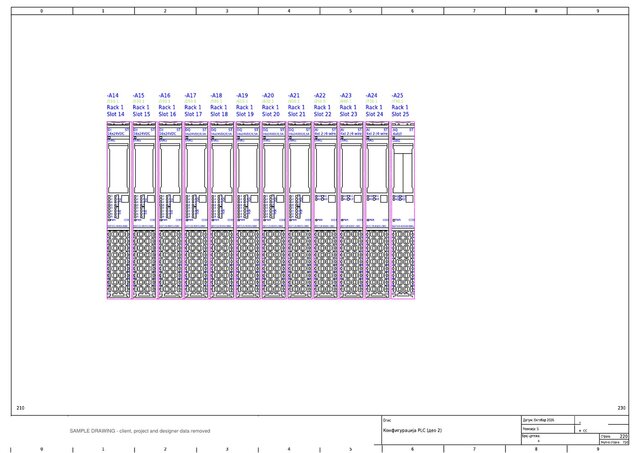Click the Slot 19 text
This screenshot has height=453, width=640.
click(245, 114)
